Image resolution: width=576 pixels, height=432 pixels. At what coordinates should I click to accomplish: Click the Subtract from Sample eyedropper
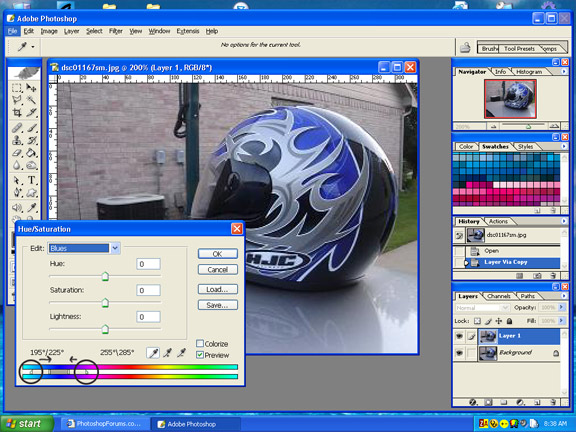tap(181, 353)
